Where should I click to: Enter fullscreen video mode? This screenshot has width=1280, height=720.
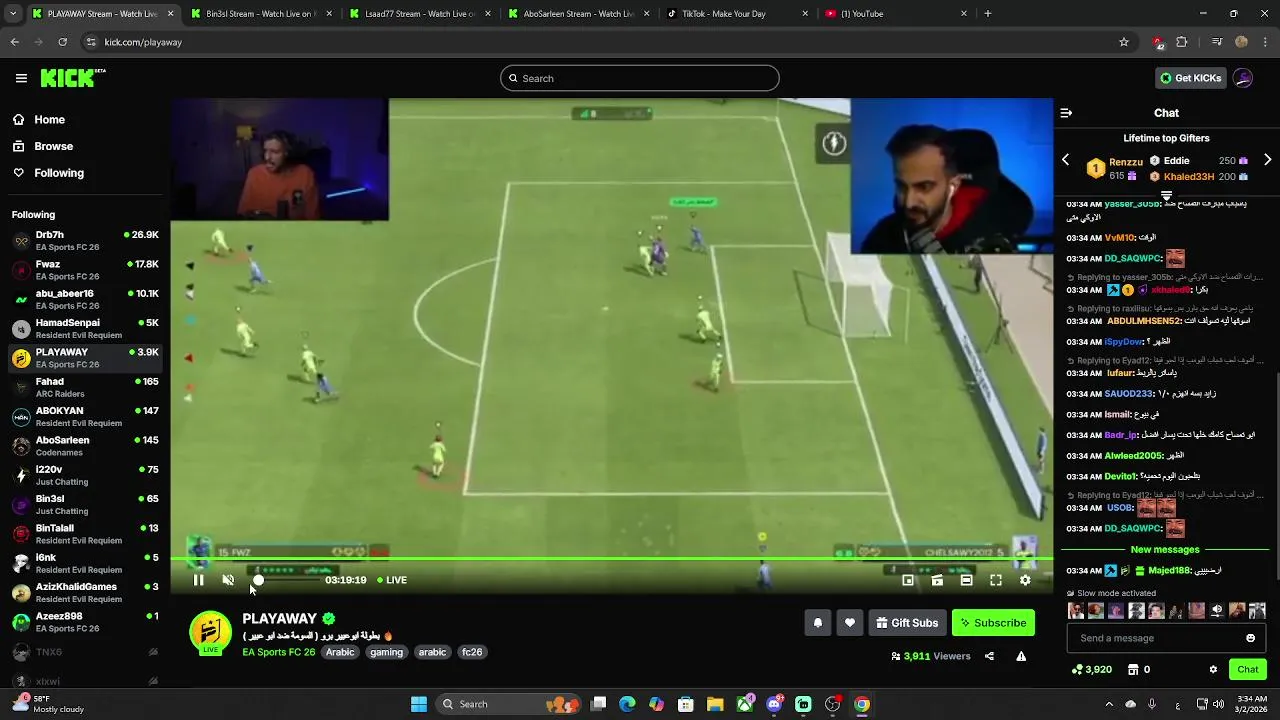pos(996,580)
